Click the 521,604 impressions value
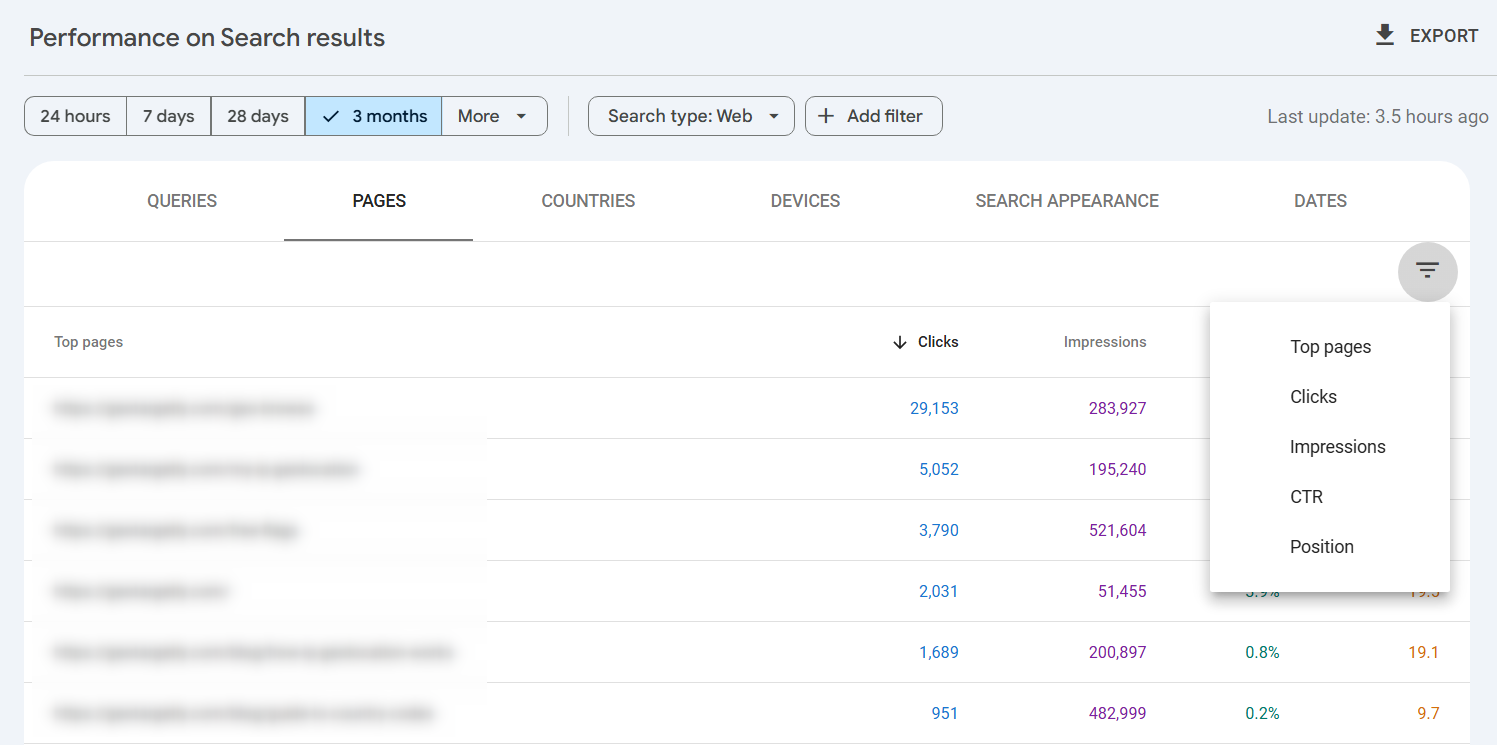The image size is (1497, 745). pos(1118,530)
